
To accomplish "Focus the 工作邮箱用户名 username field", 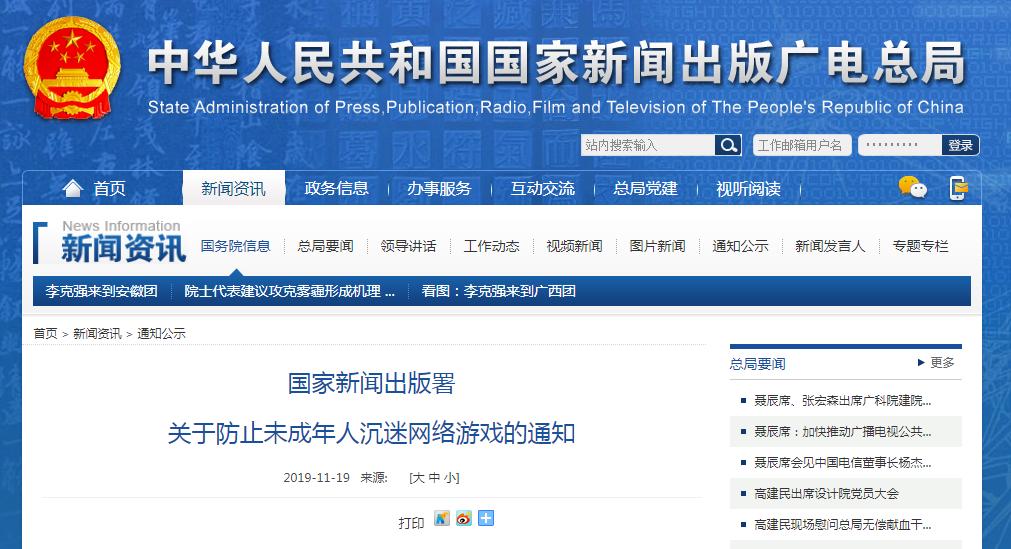I will click(x=802, y=145).
